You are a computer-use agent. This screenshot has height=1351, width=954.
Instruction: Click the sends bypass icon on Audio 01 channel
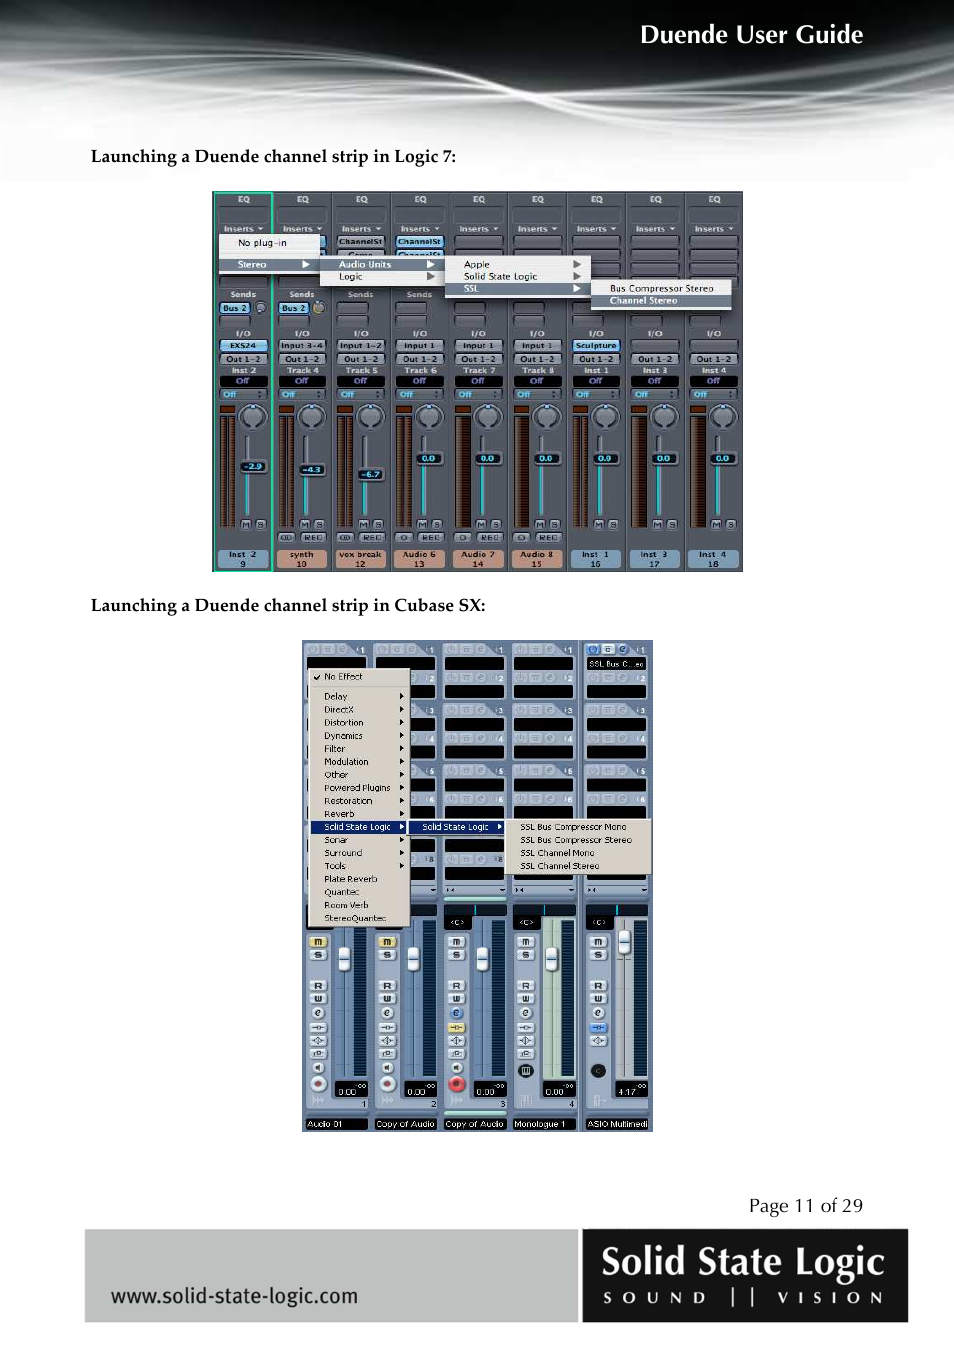pos(318,1054)
